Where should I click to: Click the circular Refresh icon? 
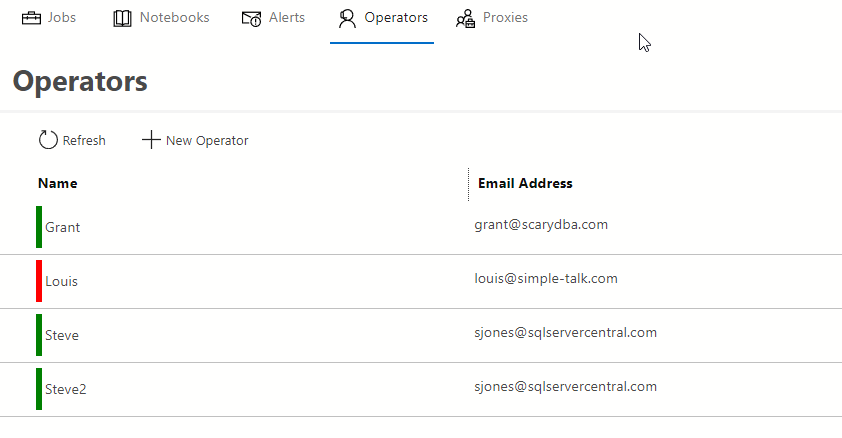click(x=48, y=140)
